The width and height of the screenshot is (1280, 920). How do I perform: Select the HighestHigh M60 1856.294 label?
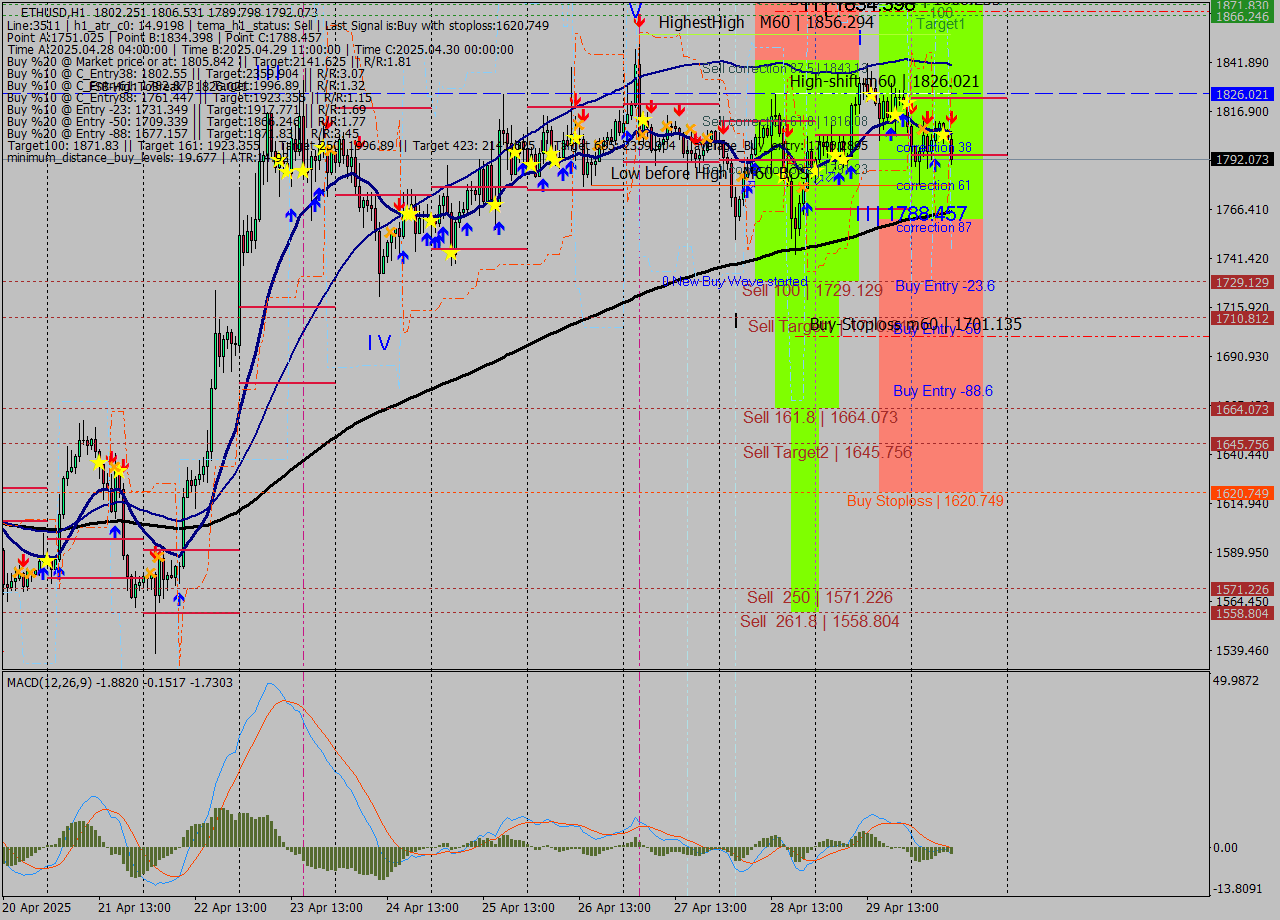766,22
